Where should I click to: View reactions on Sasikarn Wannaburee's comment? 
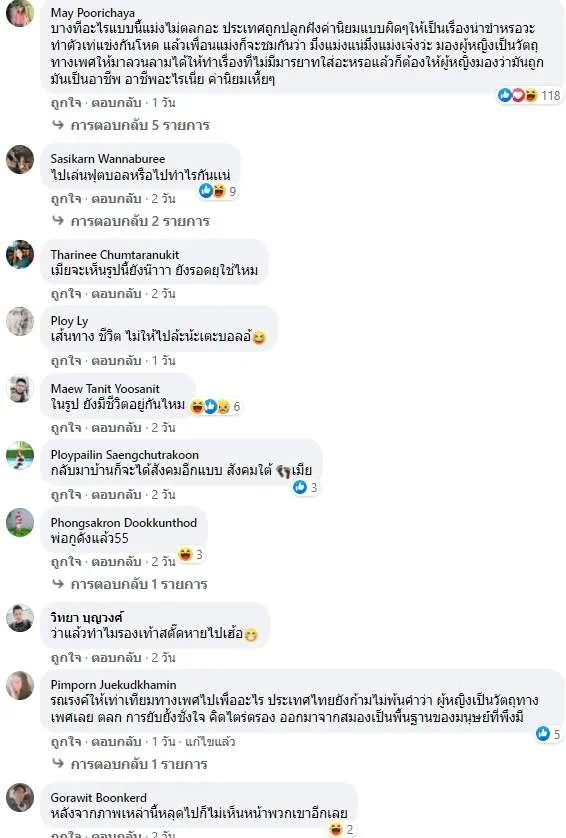(x=218, y=191)
